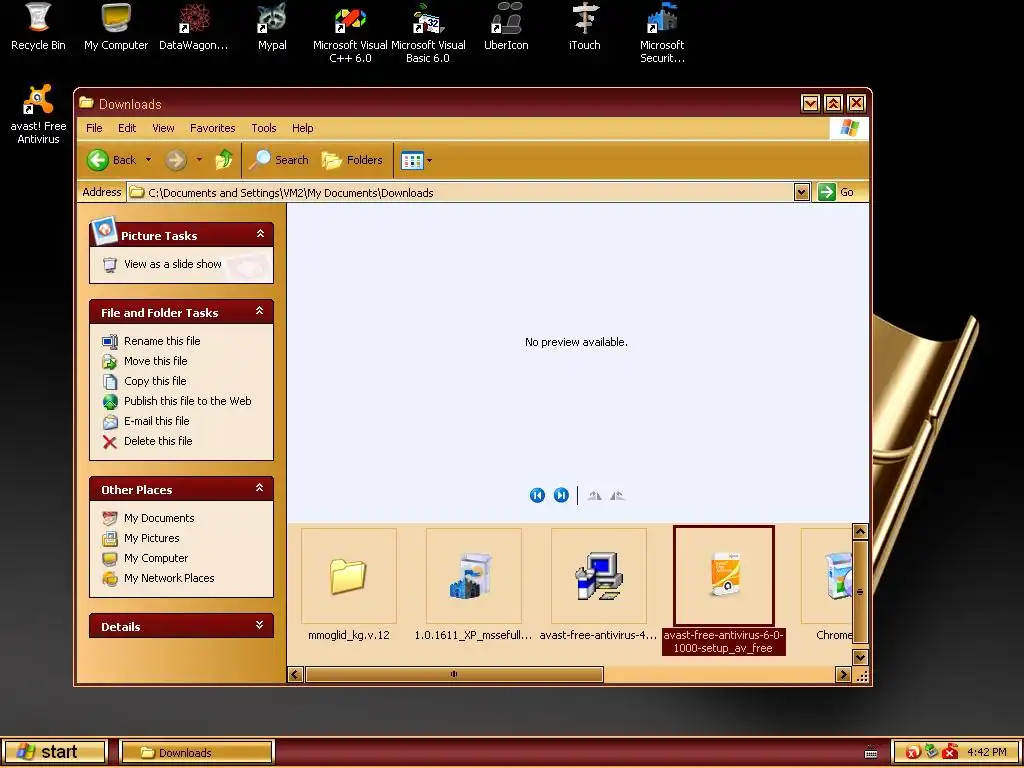Image resolution: width=1024 pixels, height=768 pixels.
Task: Expand the Address bar dropdown
Action: point(802,192)
